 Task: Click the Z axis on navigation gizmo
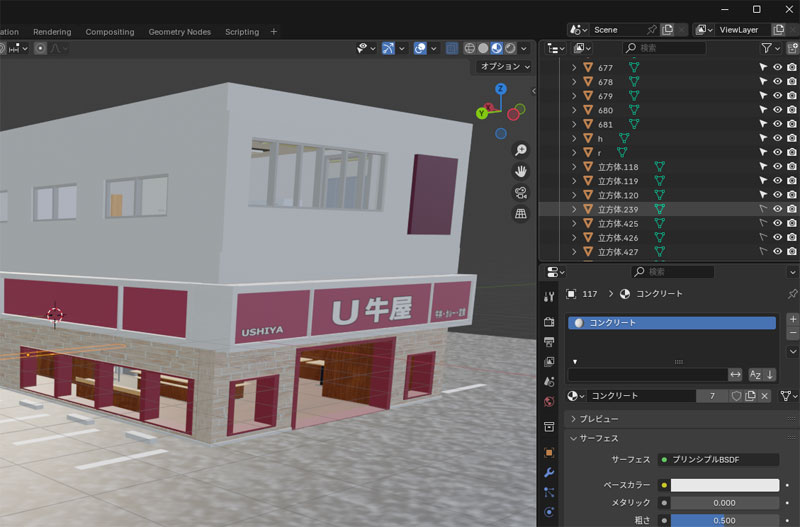pos(501,89)
